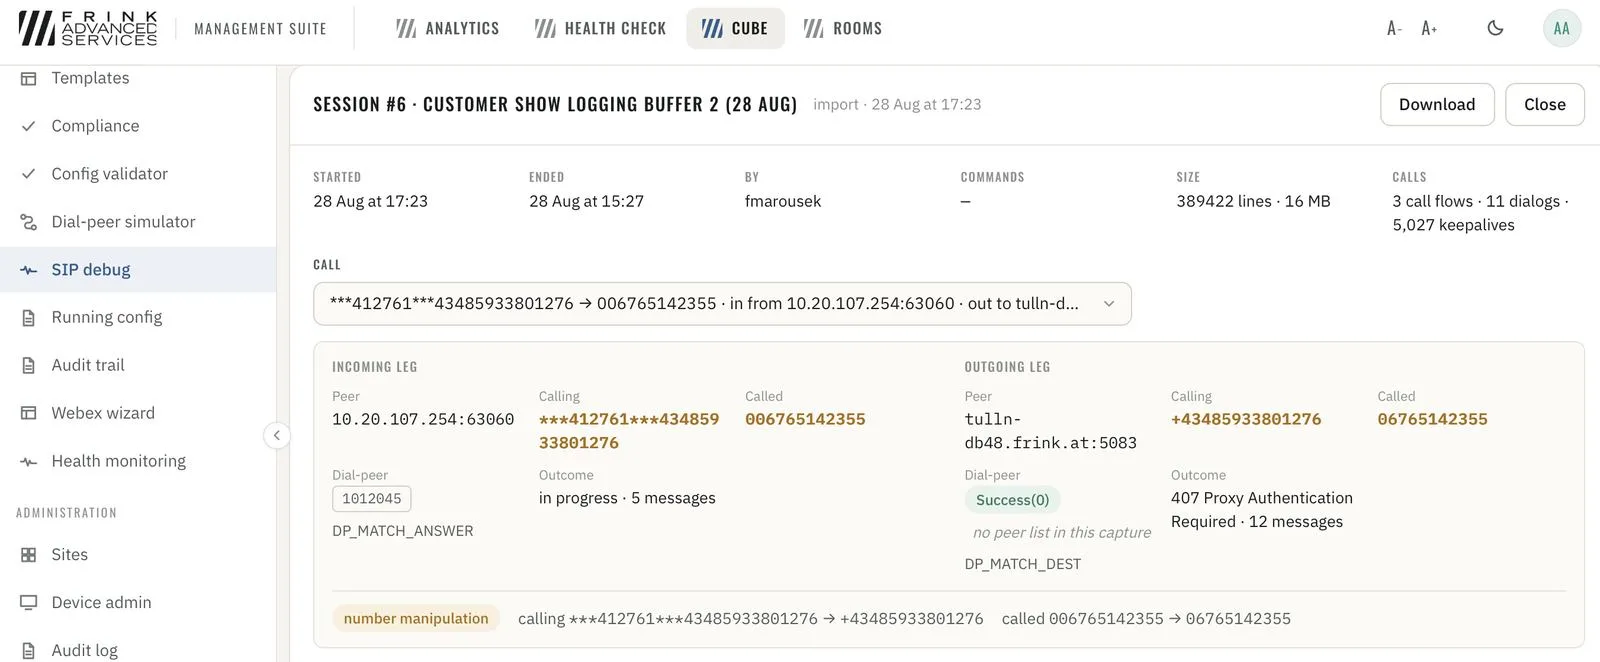Click incoming peer 10.20.107.254:63060
The width and height of the screenshot is (1600, 662).
[x=423, y=420]
